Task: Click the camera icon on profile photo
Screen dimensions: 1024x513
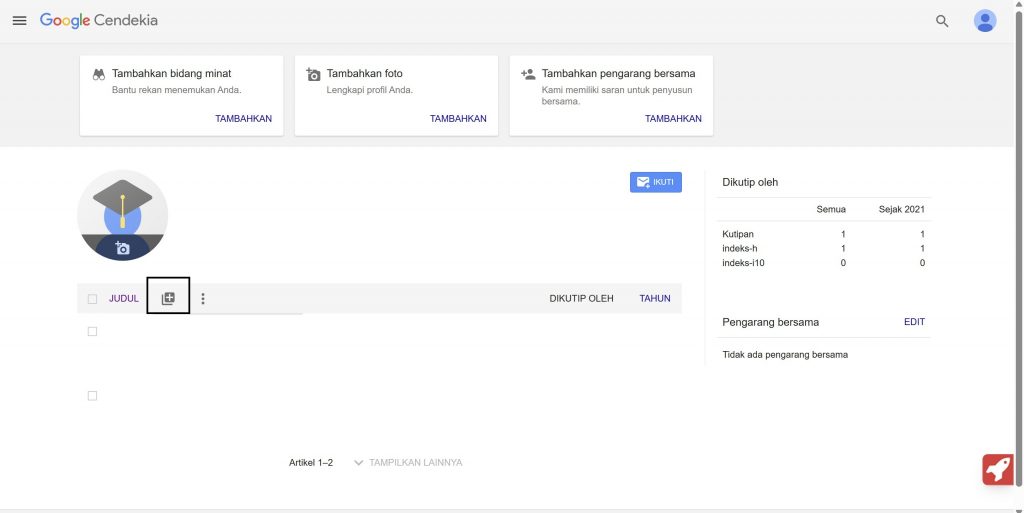Action: [x=122, y=248]
